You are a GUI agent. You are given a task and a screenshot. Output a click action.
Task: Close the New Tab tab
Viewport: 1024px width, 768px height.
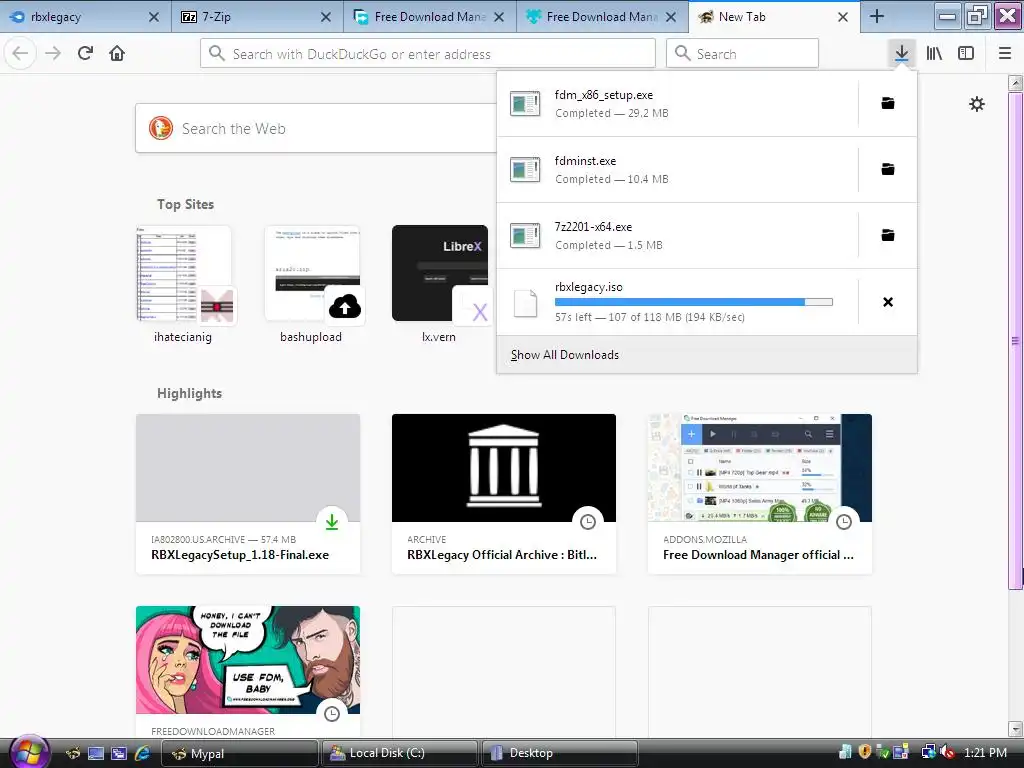pos(843,17)
